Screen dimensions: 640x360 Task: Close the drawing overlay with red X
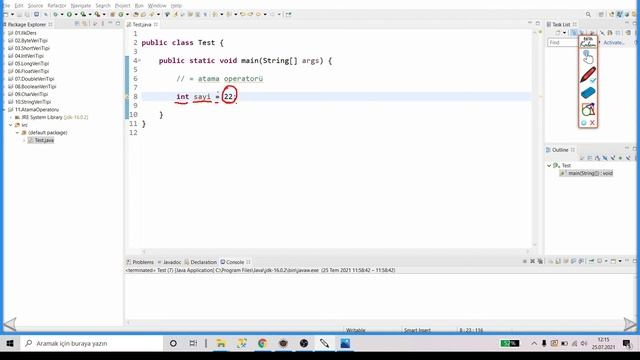coord(592,122)
